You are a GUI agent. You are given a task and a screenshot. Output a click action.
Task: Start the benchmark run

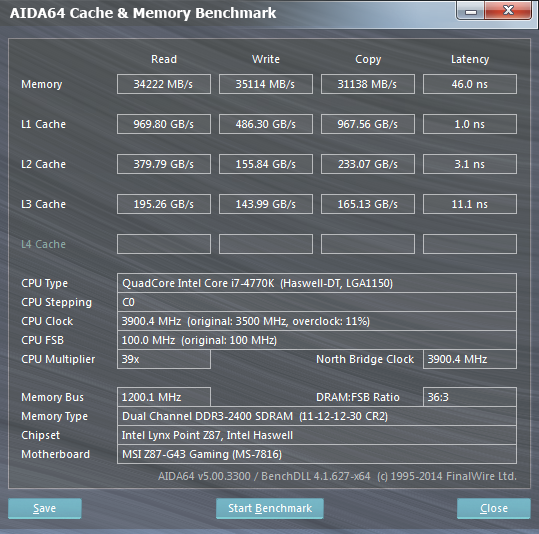click(270, 508)
